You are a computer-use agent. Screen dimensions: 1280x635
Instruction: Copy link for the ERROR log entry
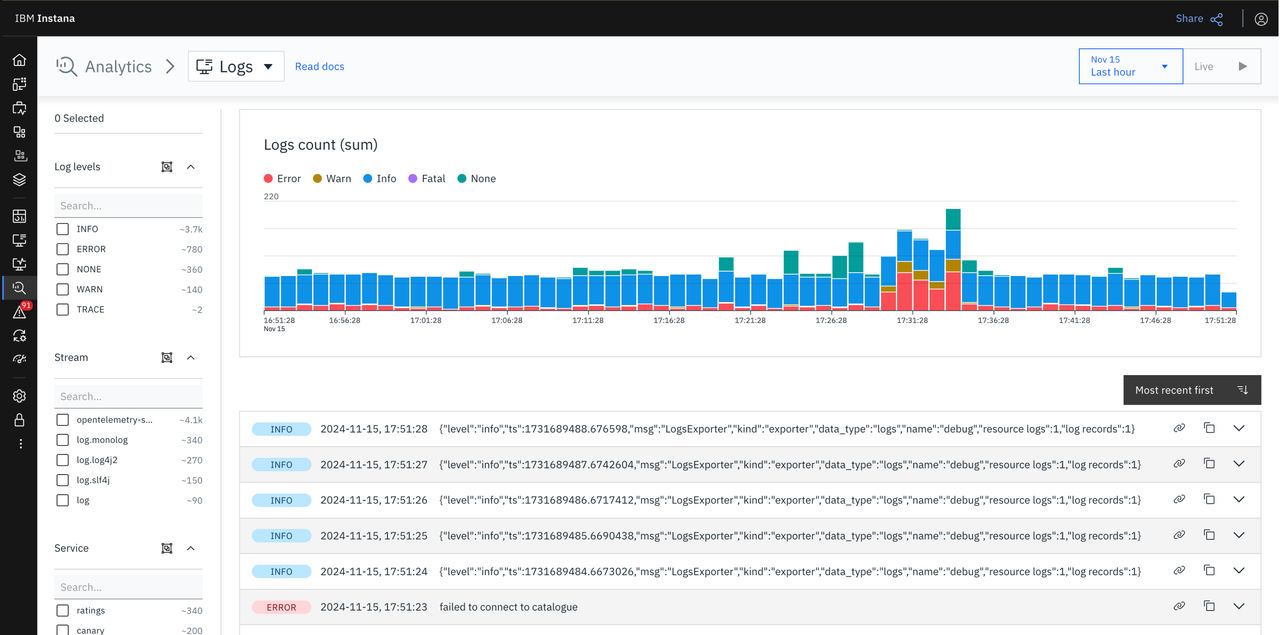coord(1179,606)
